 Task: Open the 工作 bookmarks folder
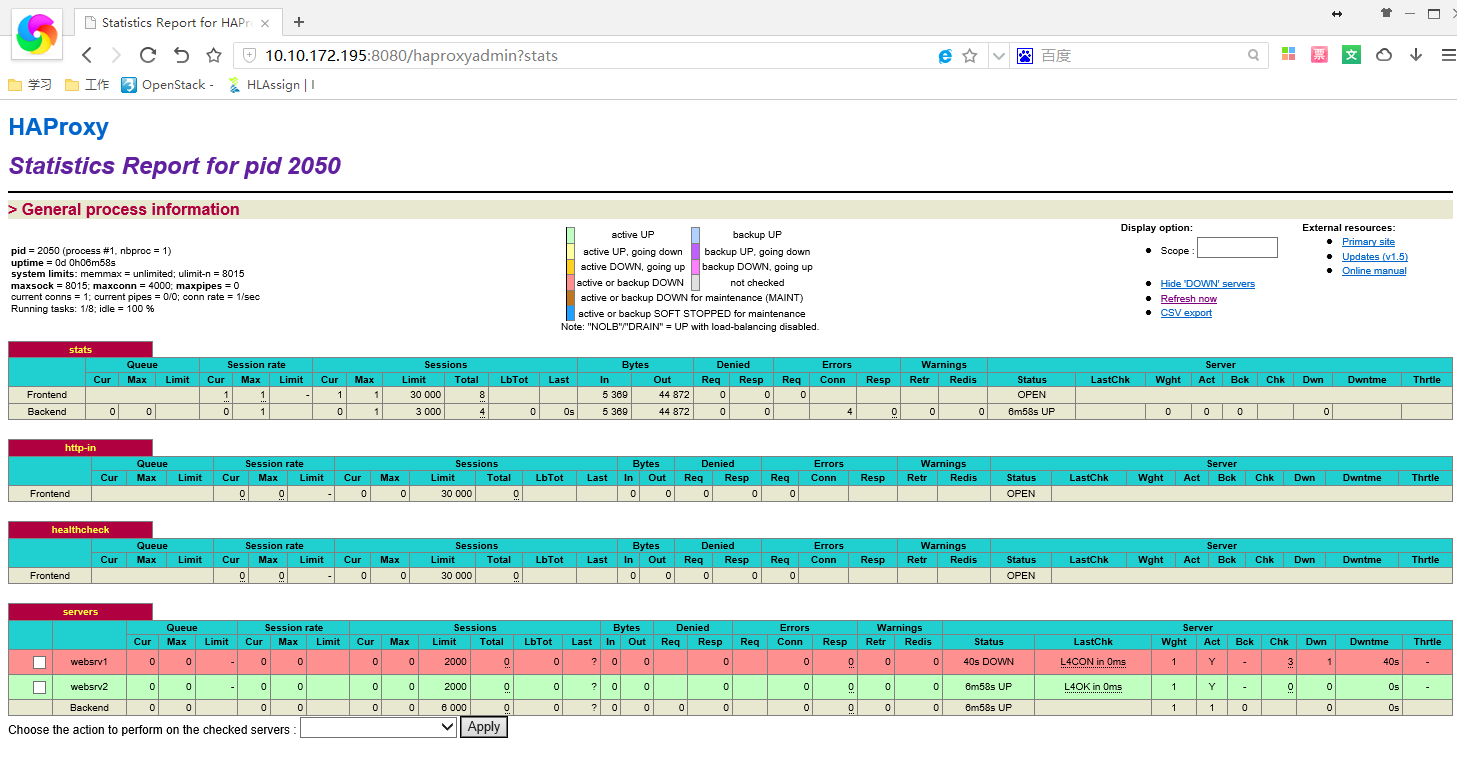pos(87,85)
